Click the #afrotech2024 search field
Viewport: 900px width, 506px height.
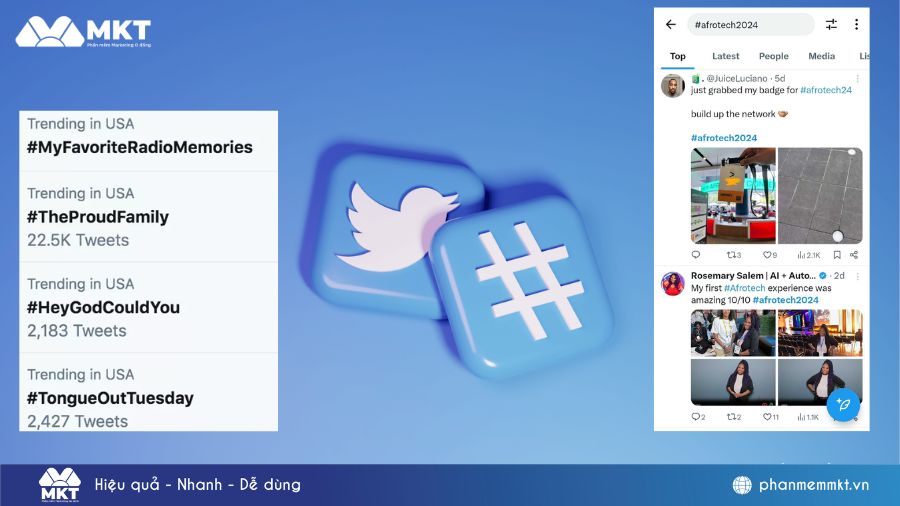[x=751, y=25]
